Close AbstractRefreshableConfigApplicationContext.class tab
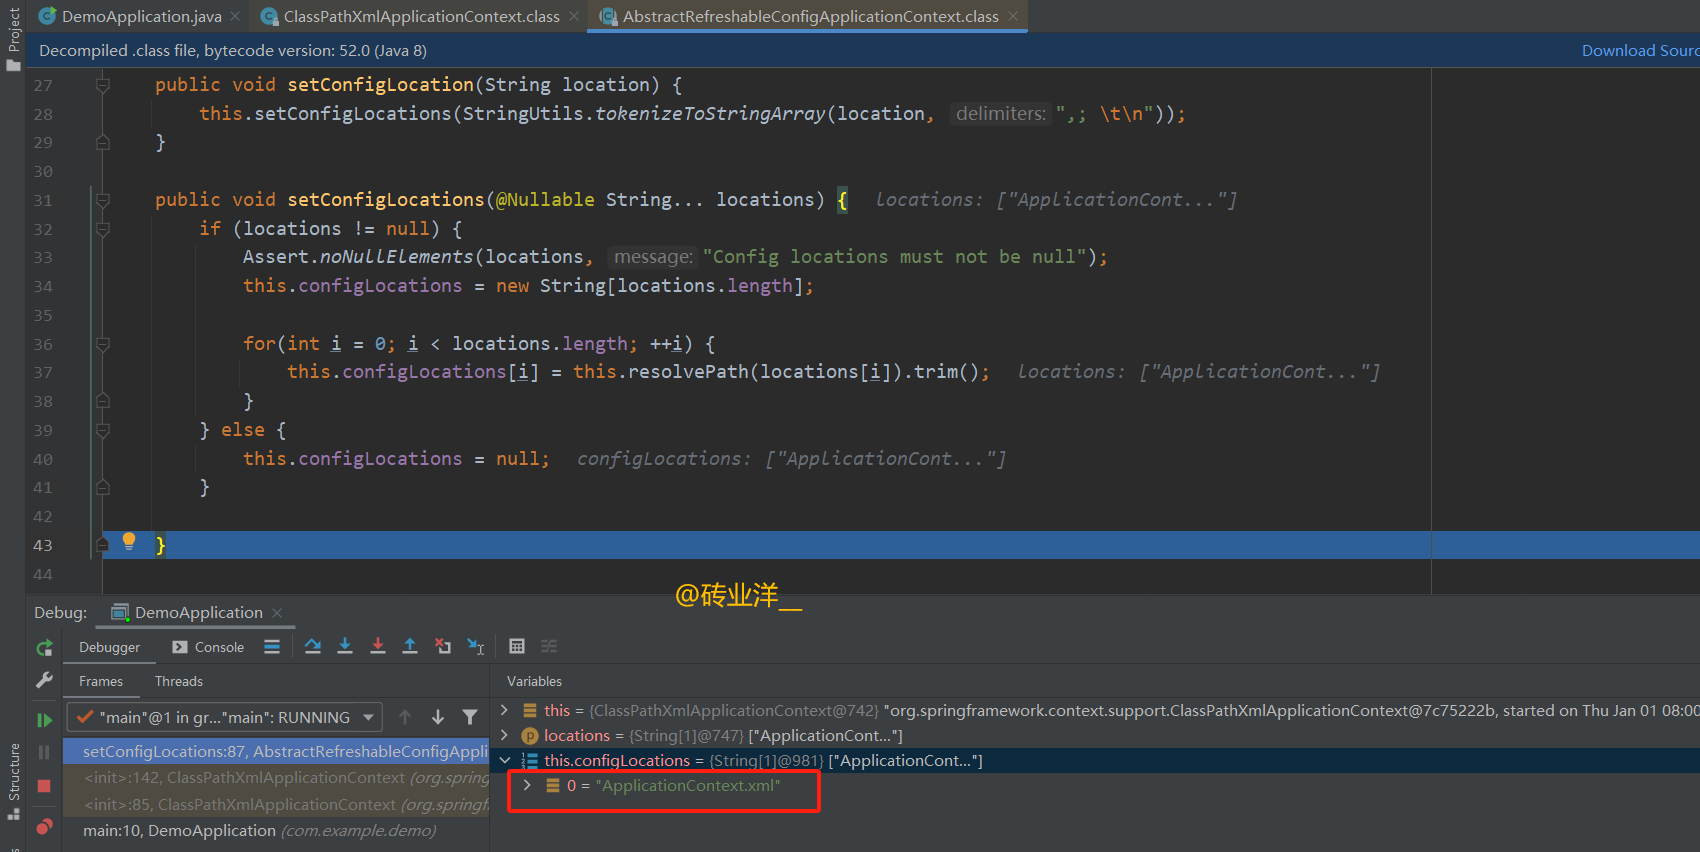Image resolution: width=1700 pixels, height=852 pixels. point(1013,16)
